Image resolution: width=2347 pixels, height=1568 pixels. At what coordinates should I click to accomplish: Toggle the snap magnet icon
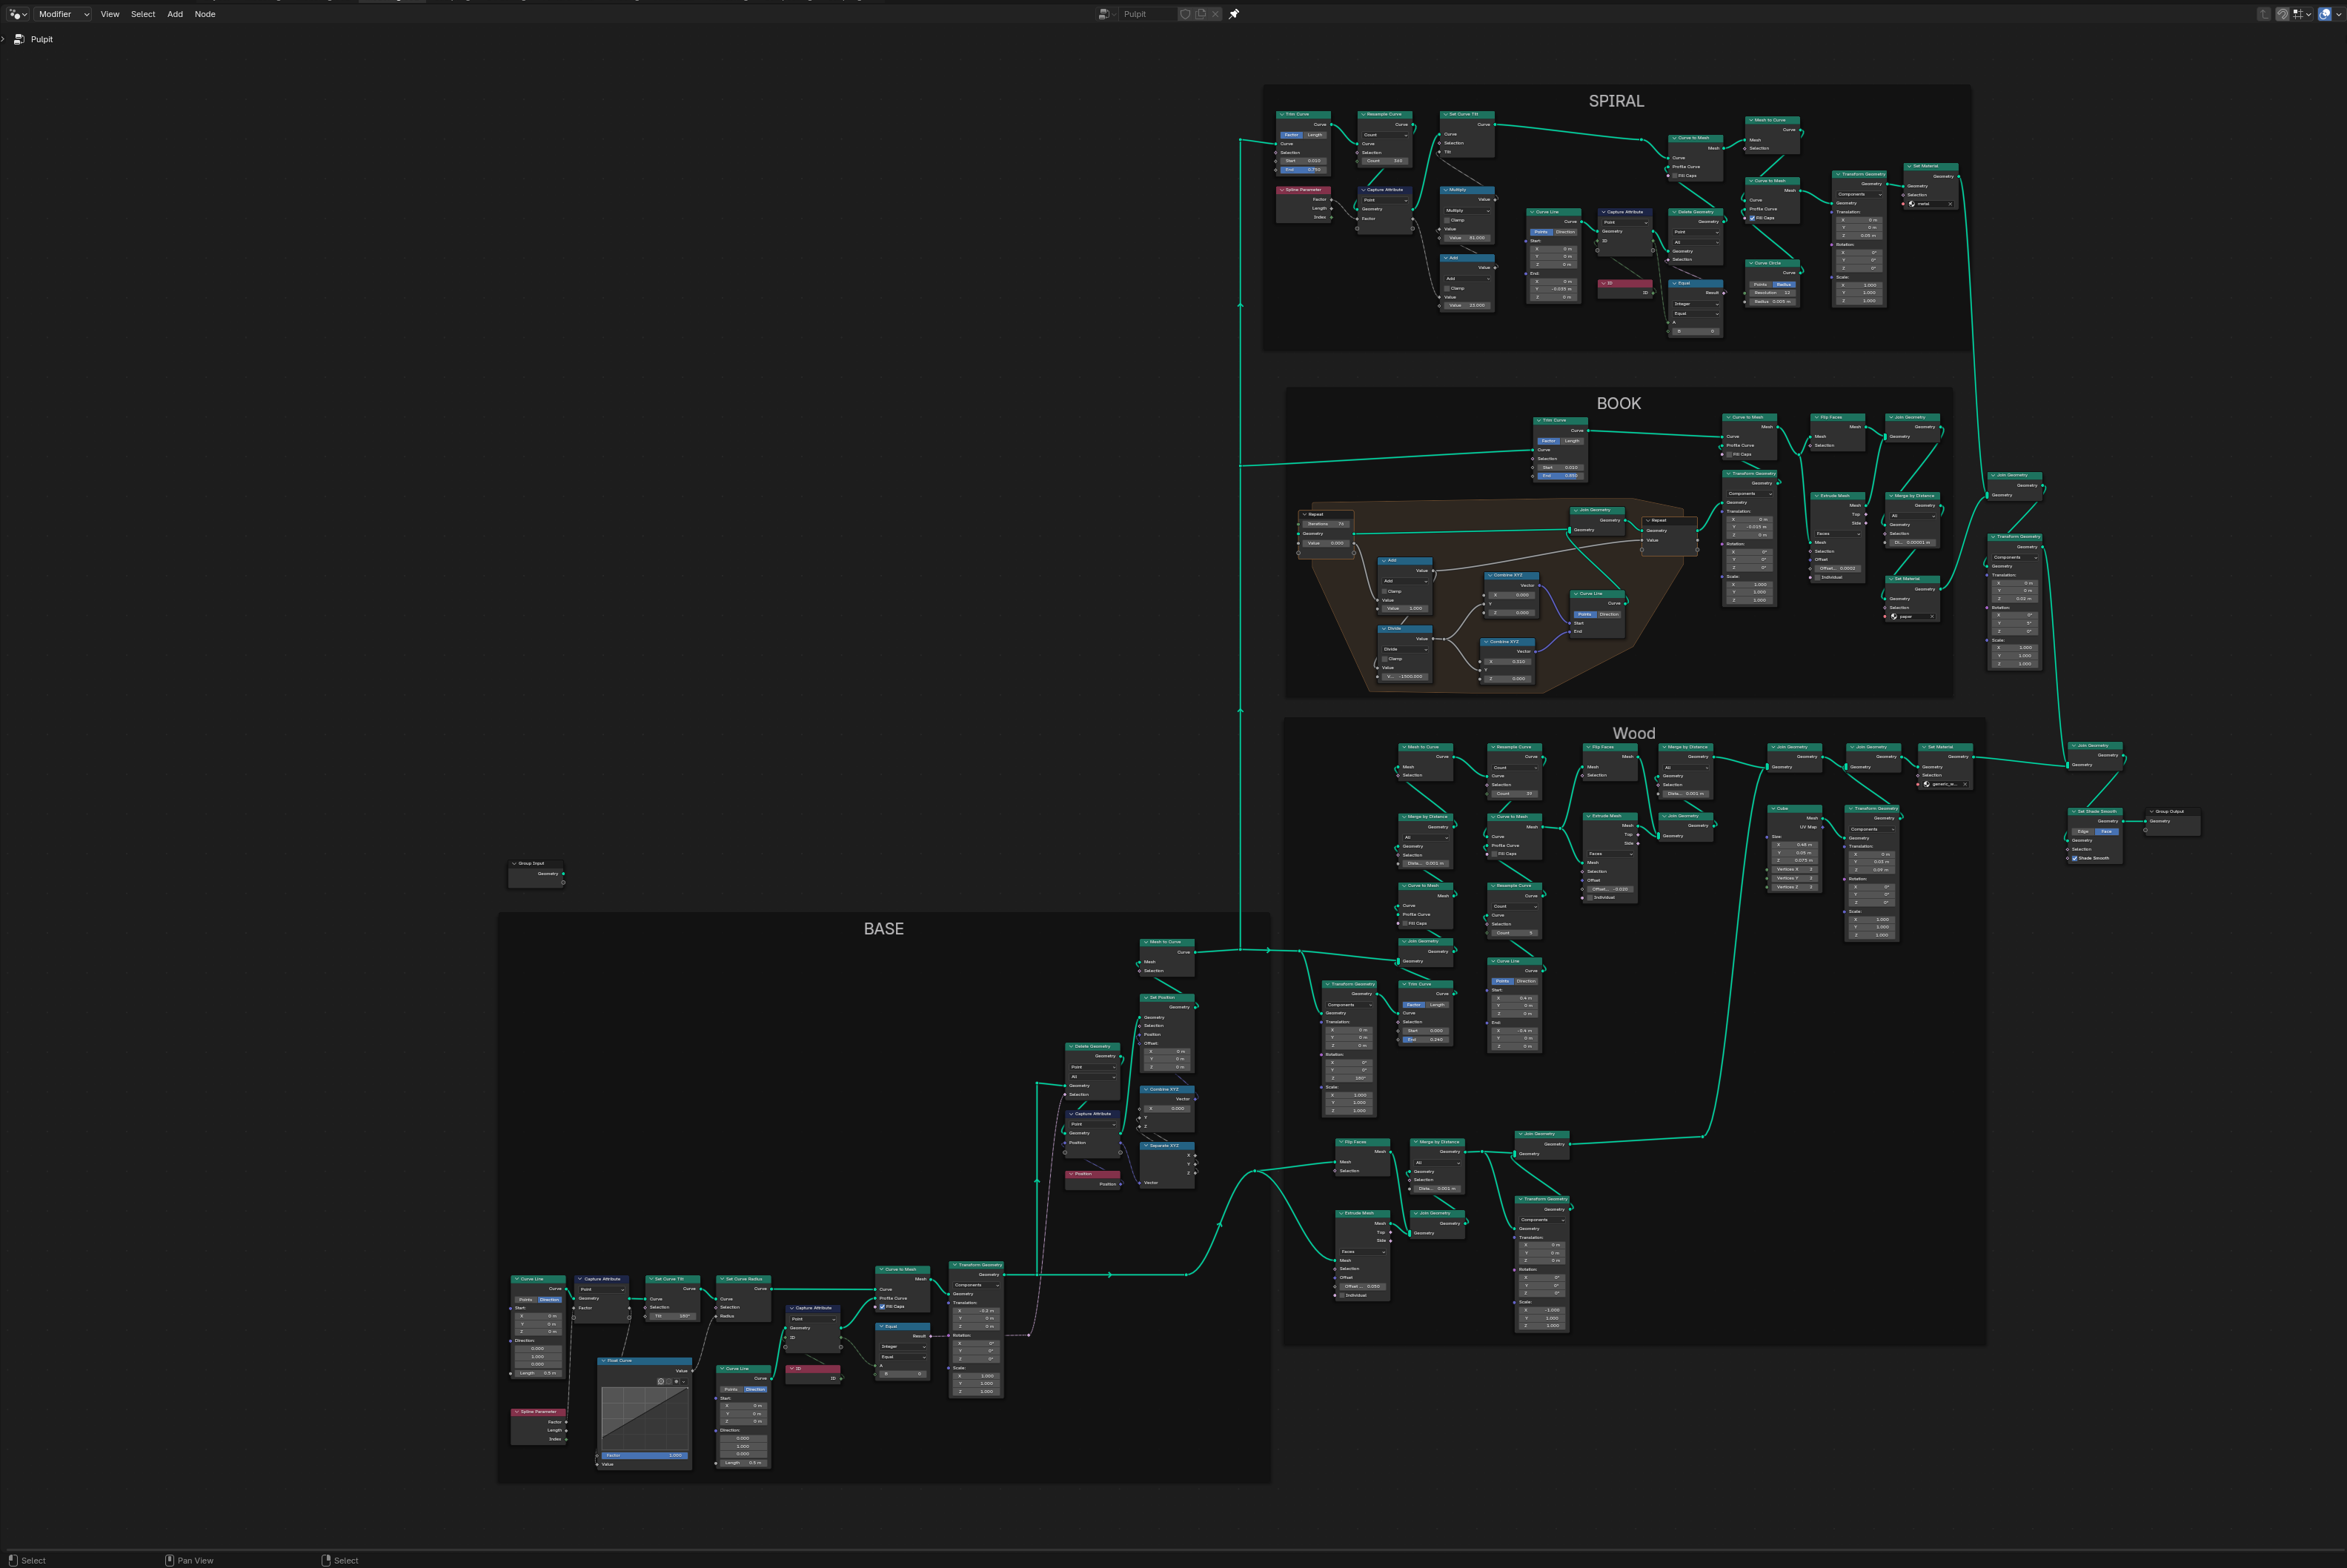[x=2282, y=14]
